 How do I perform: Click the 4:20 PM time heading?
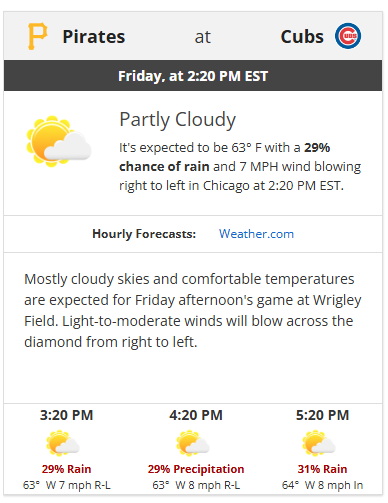coord(196,415)
